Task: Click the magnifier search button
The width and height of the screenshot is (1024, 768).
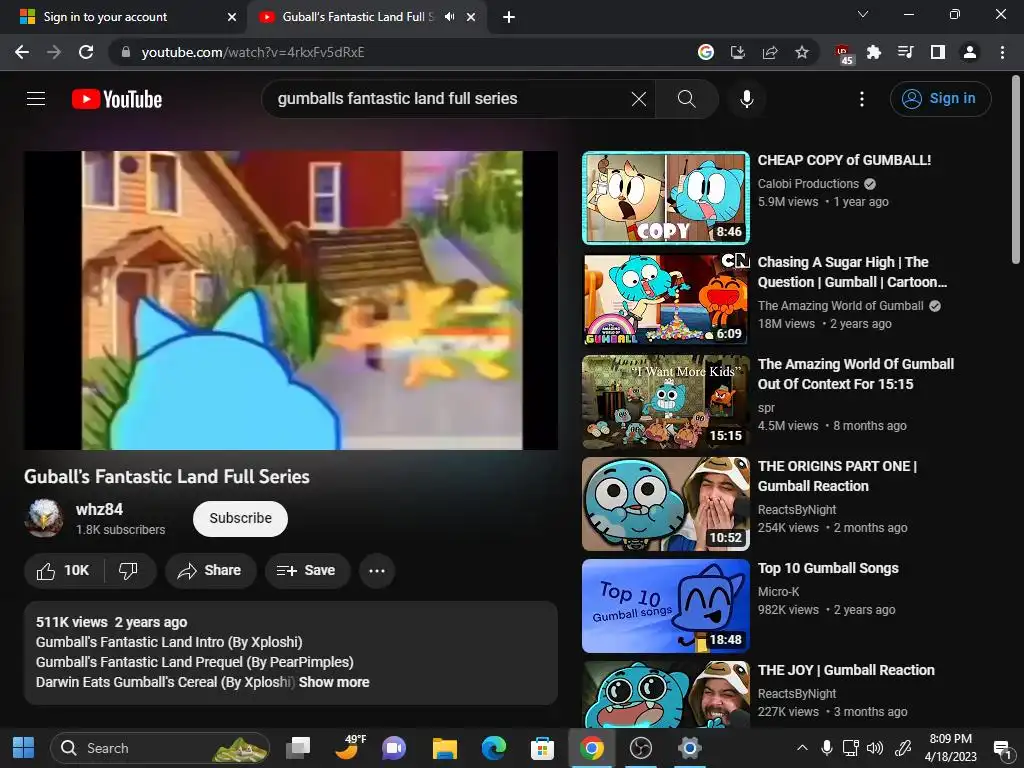Action: (686, 99)
